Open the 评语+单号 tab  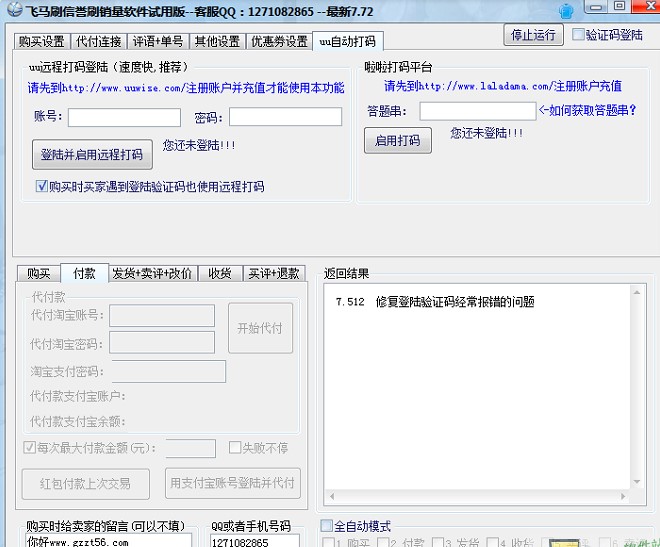click(158, 41)
